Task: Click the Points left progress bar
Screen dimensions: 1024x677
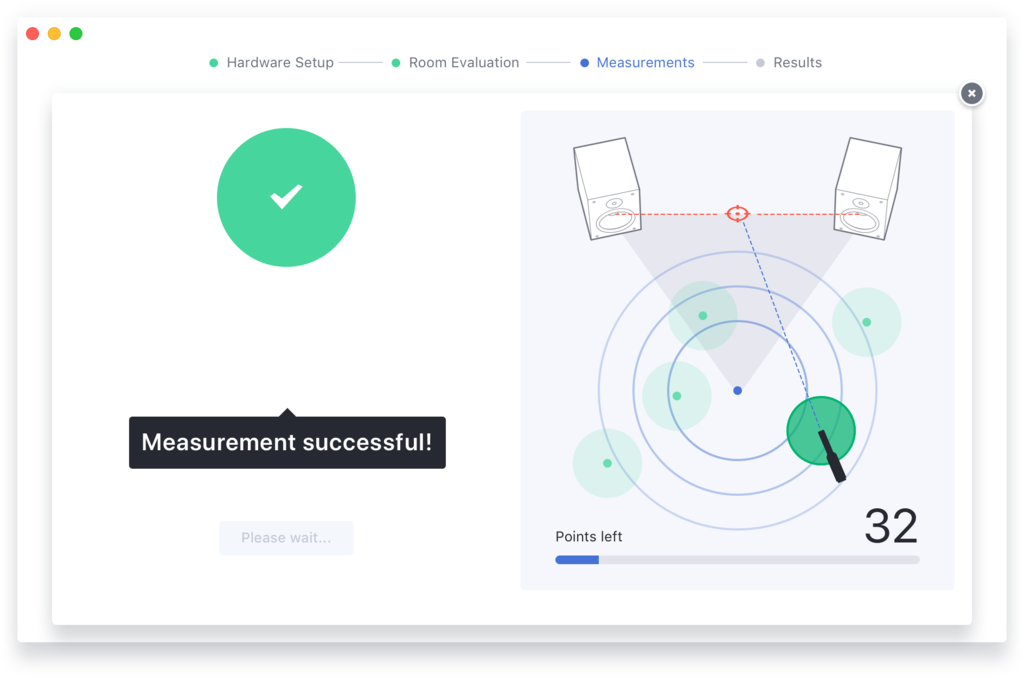Action: tap(737, 560)
